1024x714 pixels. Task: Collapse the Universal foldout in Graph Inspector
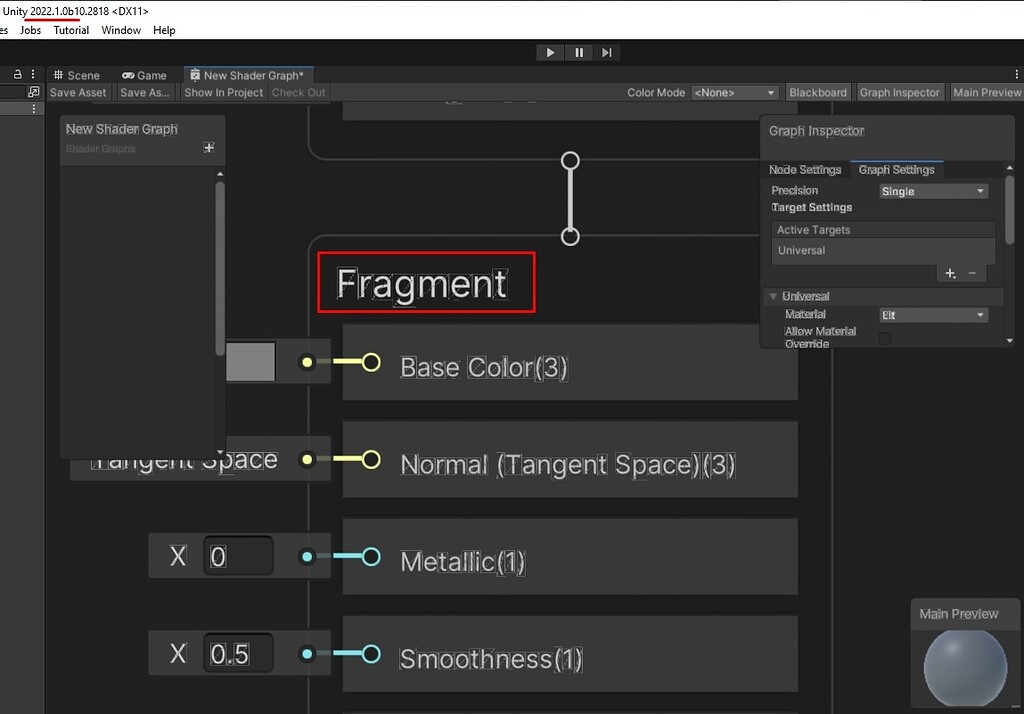click(x=772, y=296)
